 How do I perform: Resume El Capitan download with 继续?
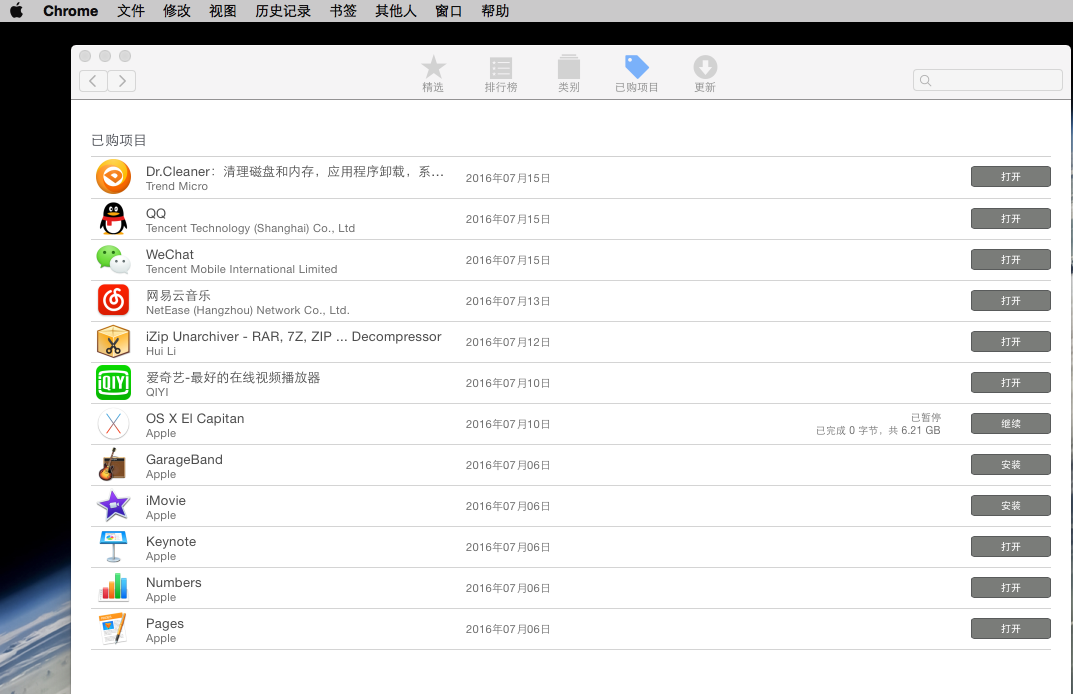1011,424
